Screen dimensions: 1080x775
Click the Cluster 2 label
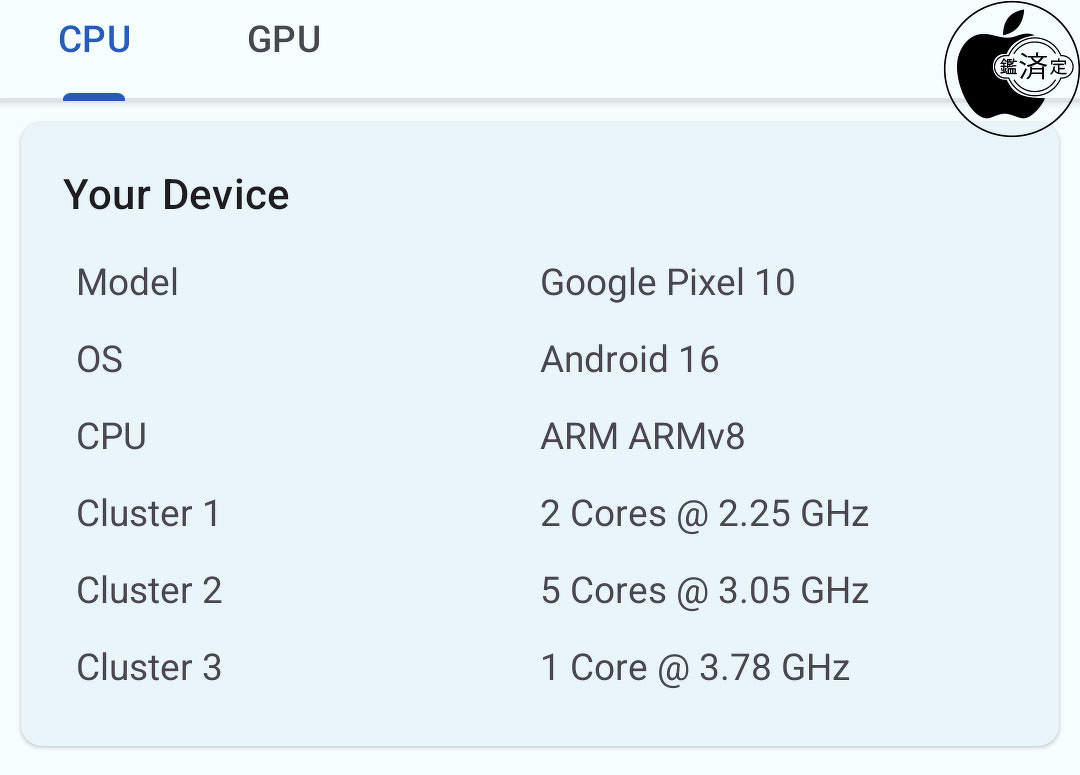[x=149, y=591]
